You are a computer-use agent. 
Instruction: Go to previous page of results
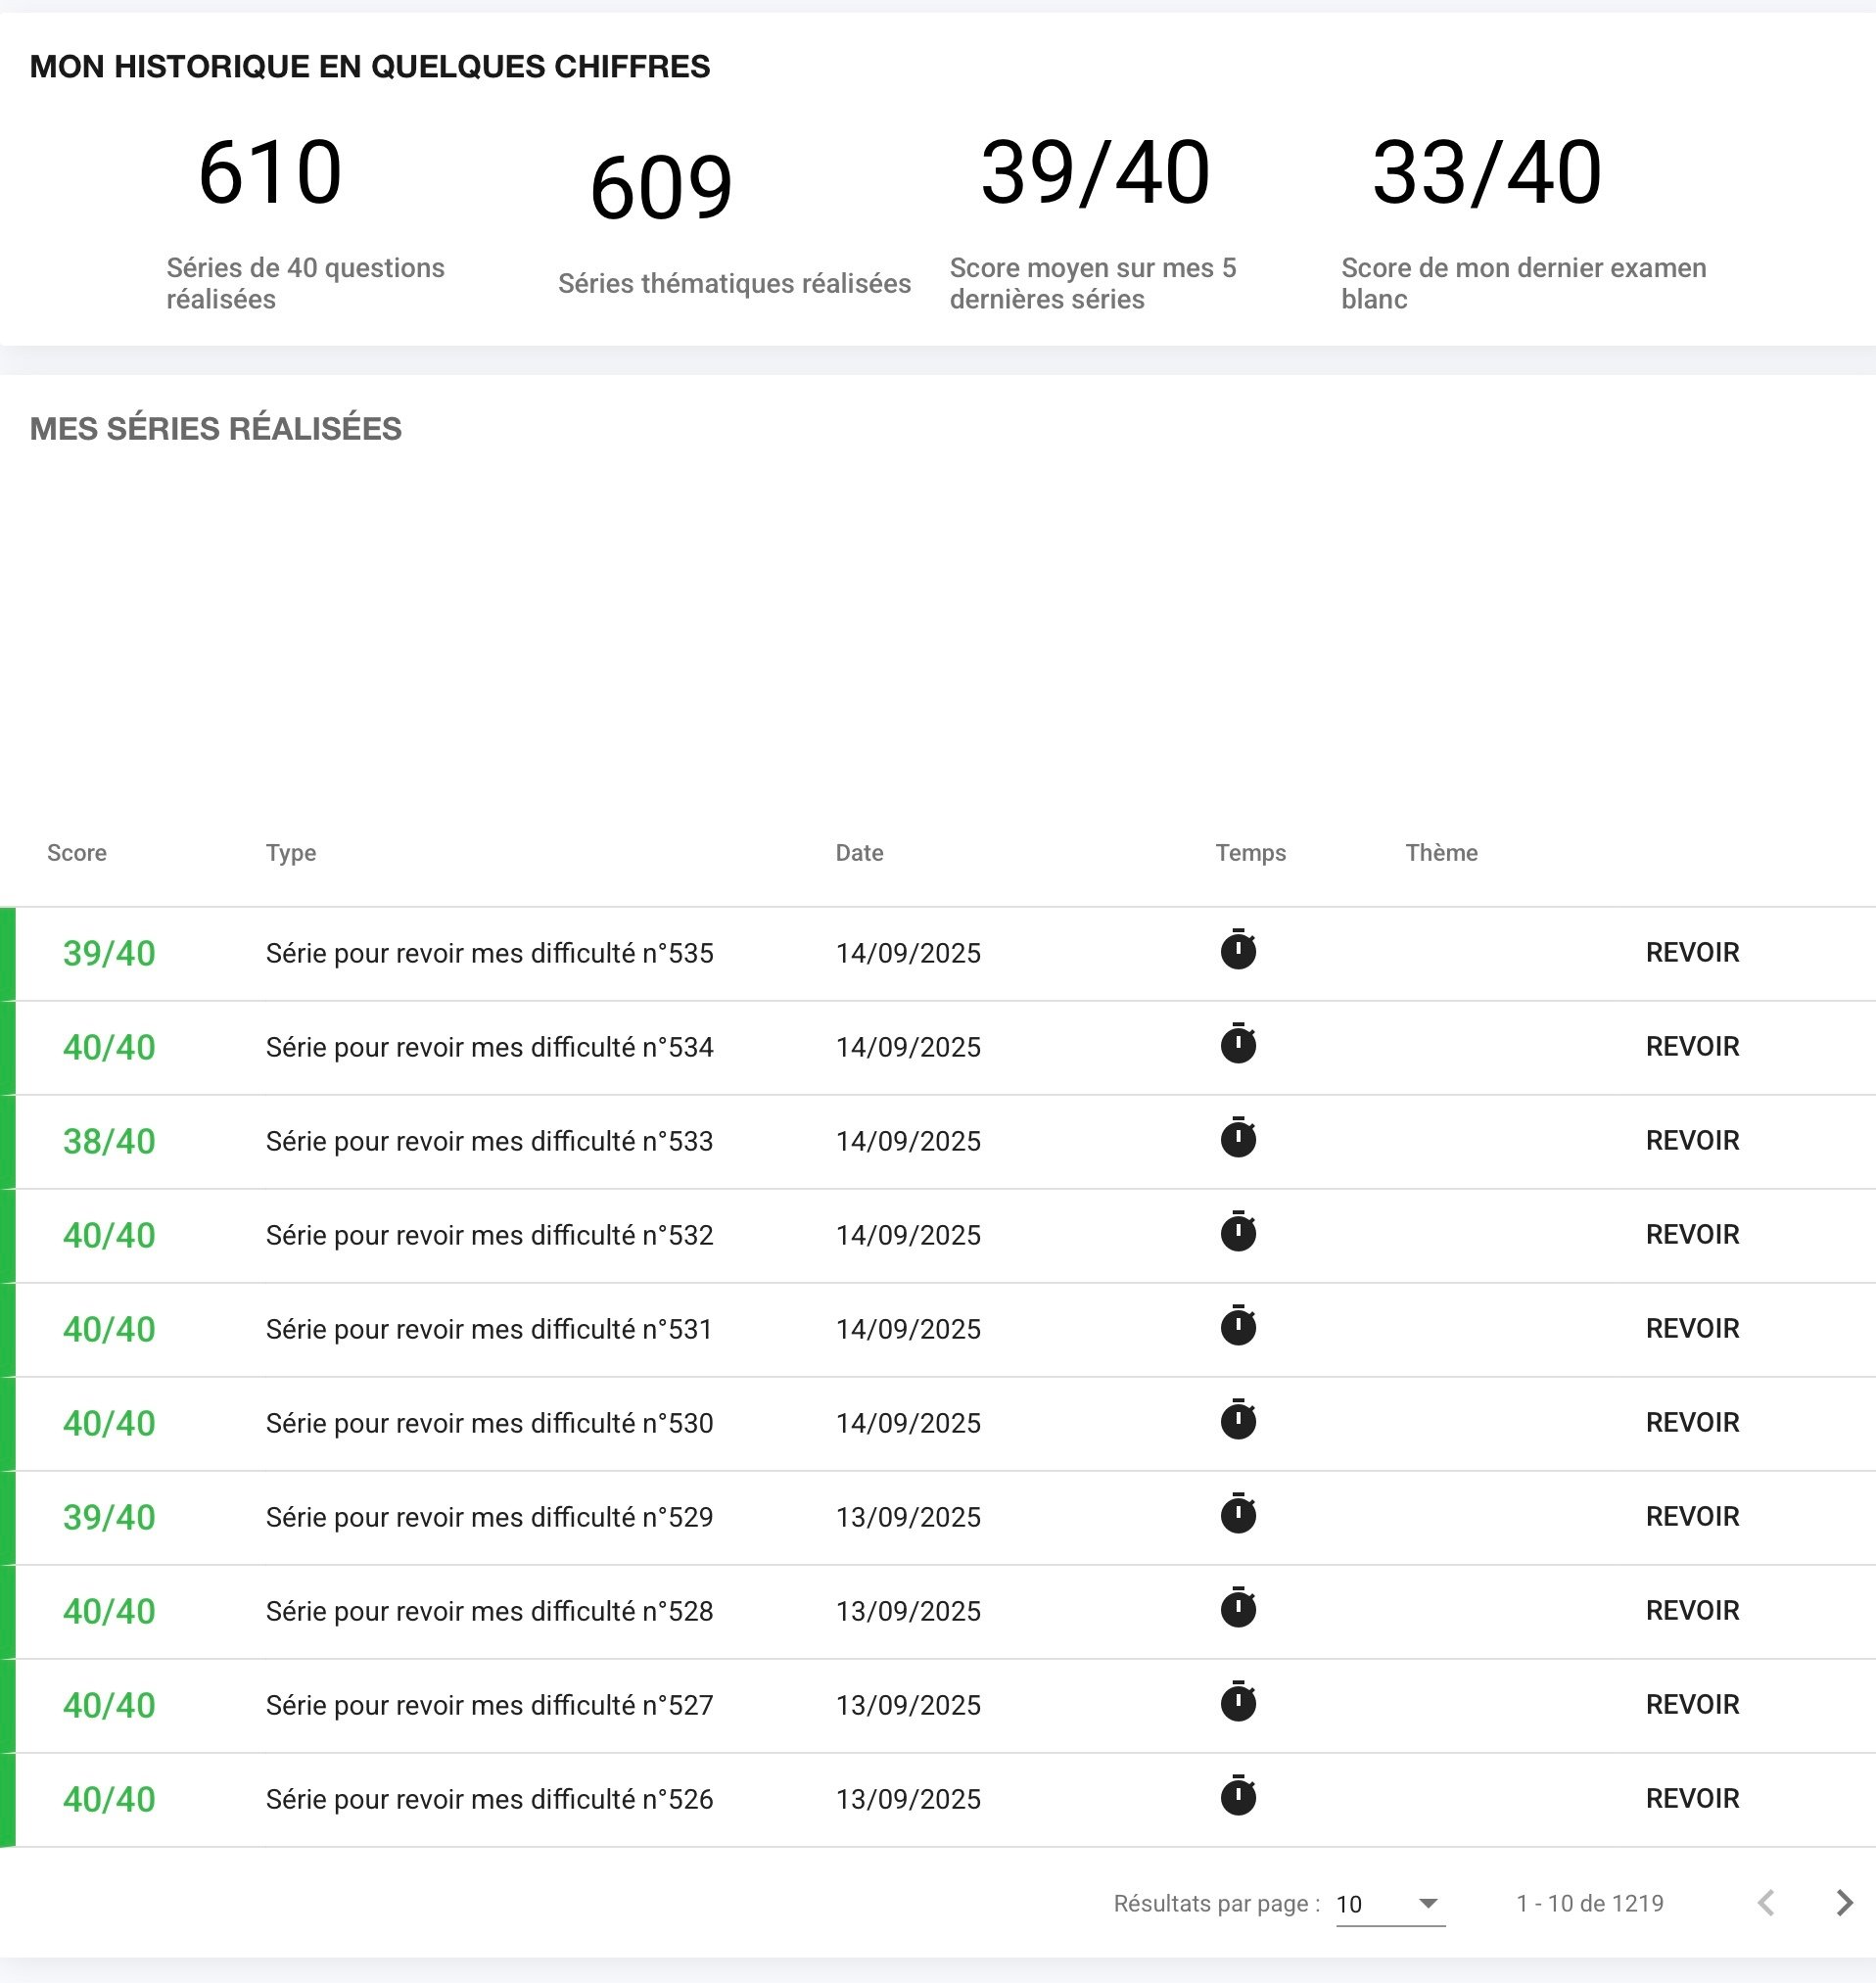tap(1766, 1903)
